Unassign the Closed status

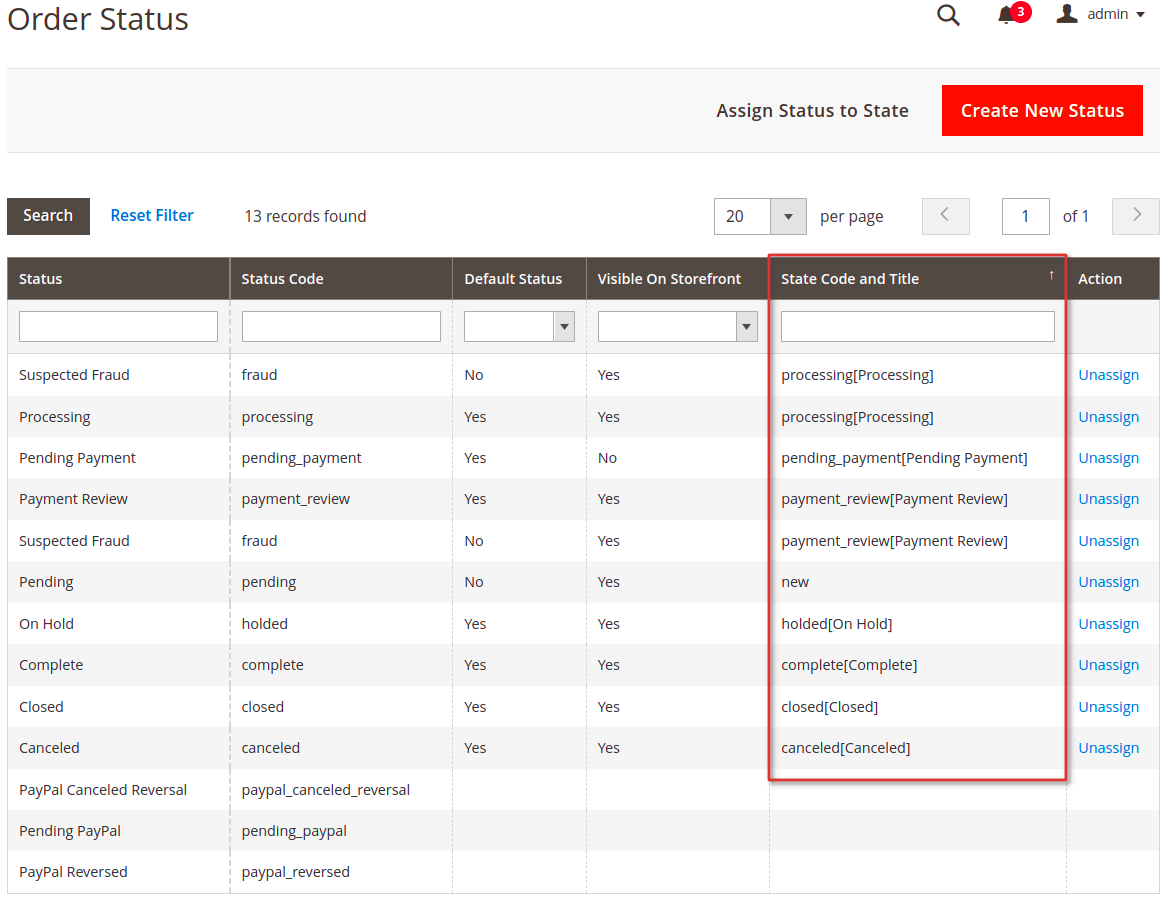pyautogui.click(x=1108, y=707)
